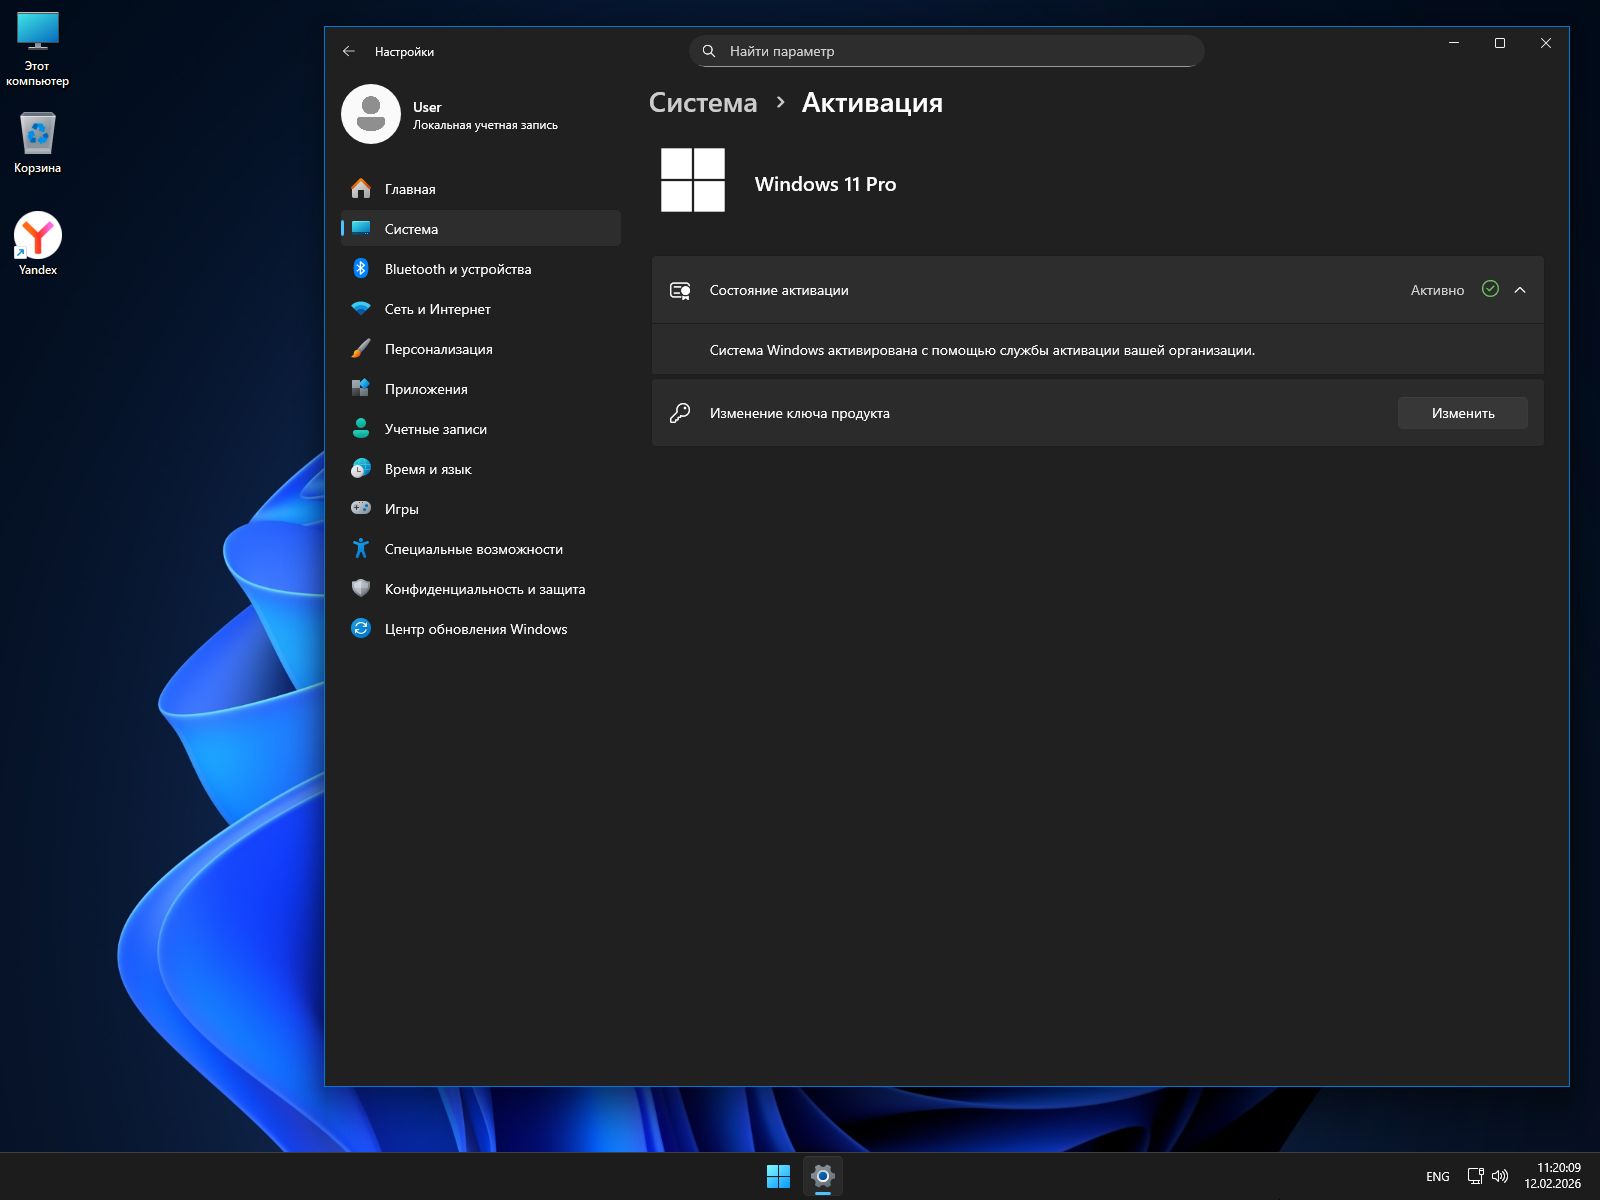The height and width of the screenshot is (1200, 1600).
Task: Focus the Найти параметр search field
Action: (x=946, y=51)
